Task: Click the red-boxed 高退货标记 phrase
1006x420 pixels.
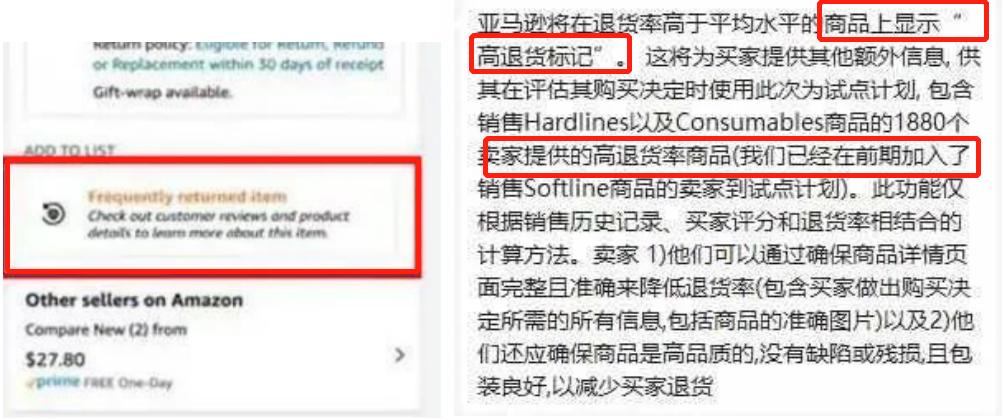Action: tap(543, 57)
